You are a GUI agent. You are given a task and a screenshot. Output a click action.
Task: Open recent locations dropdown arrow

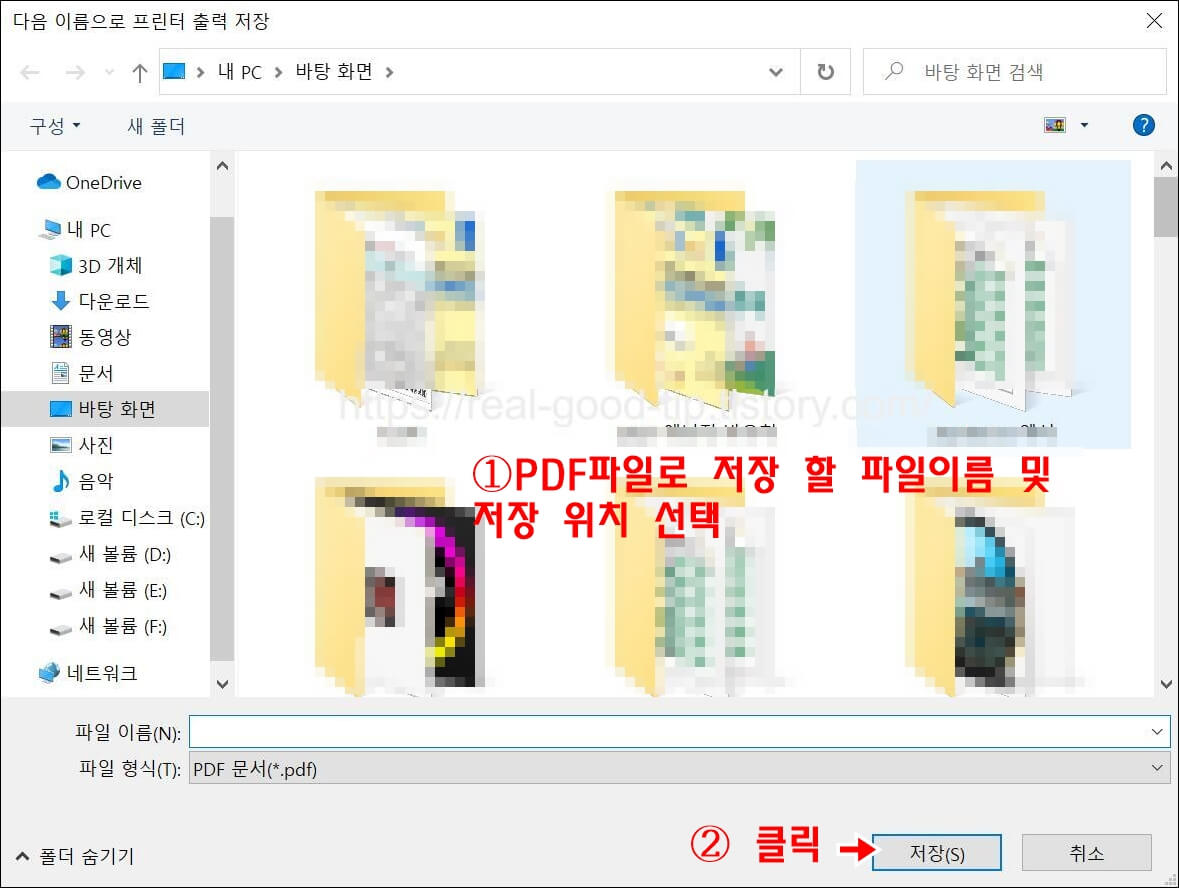[x=110, y=72]
